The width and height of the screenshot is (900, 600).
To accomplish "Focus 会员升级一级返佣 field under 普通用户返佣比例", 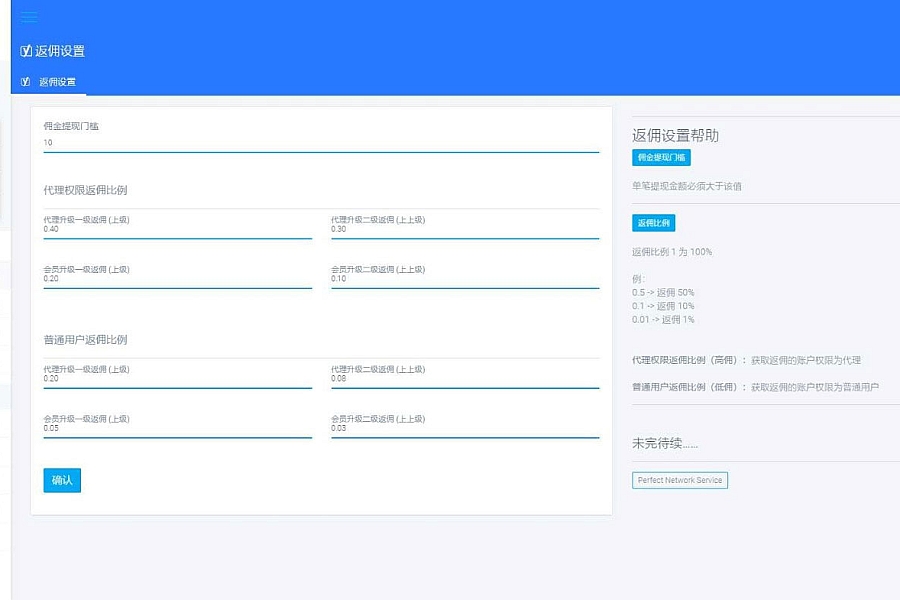I will click(177, 429).
